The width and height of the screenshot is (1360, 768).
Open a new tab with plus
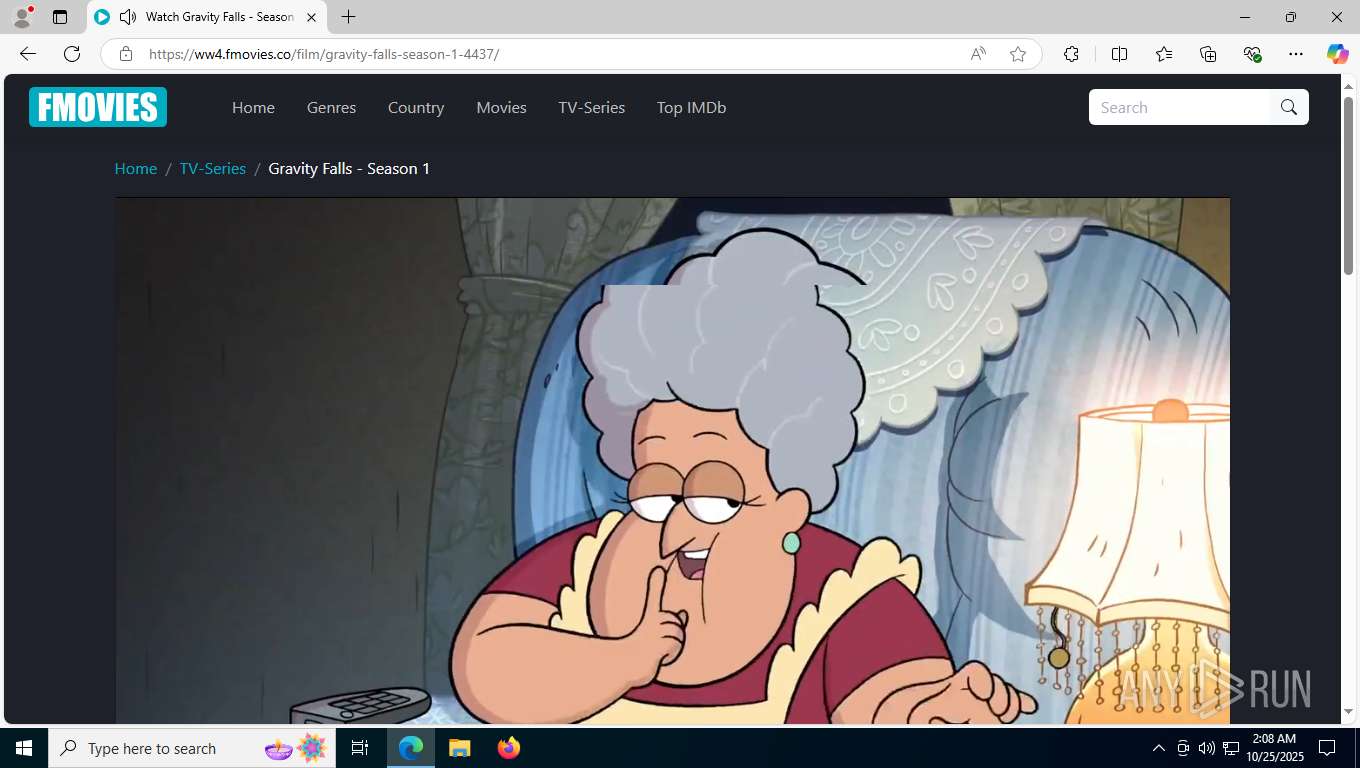348,17
